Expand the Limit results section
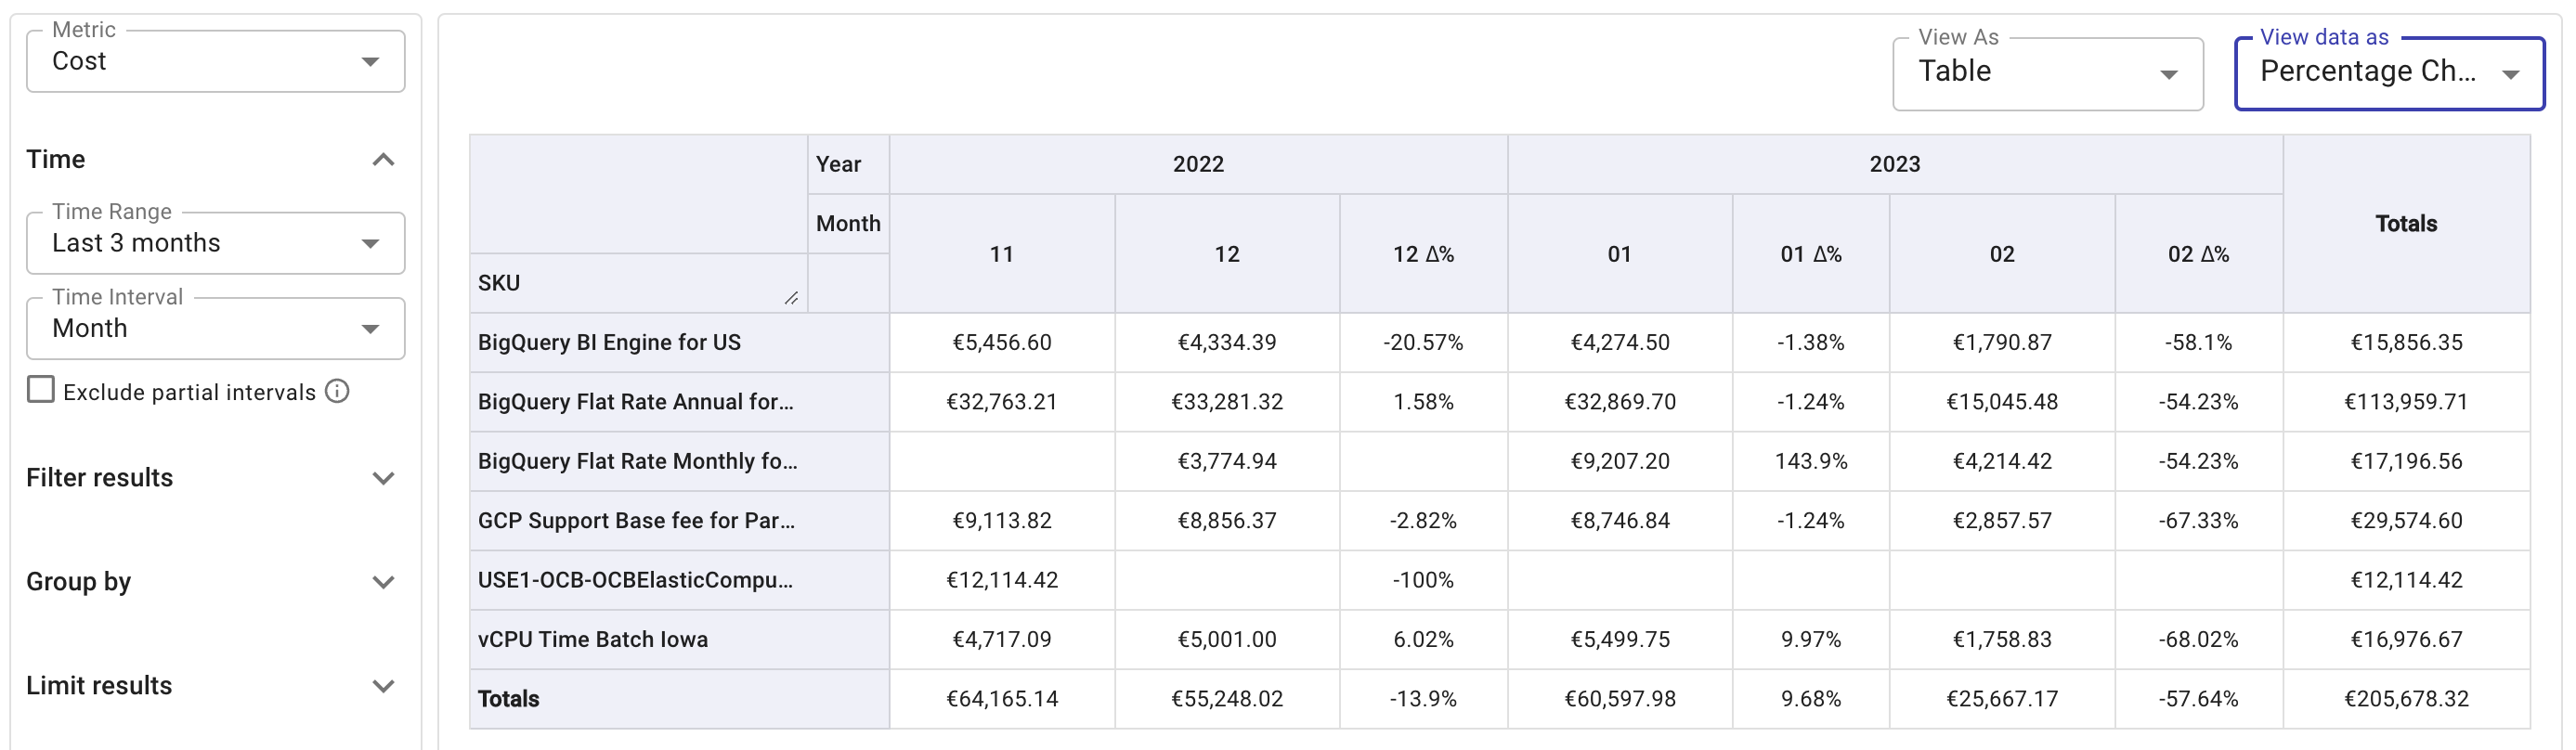The height and width of the screenshot is (750, 2576). coord(383,686)
